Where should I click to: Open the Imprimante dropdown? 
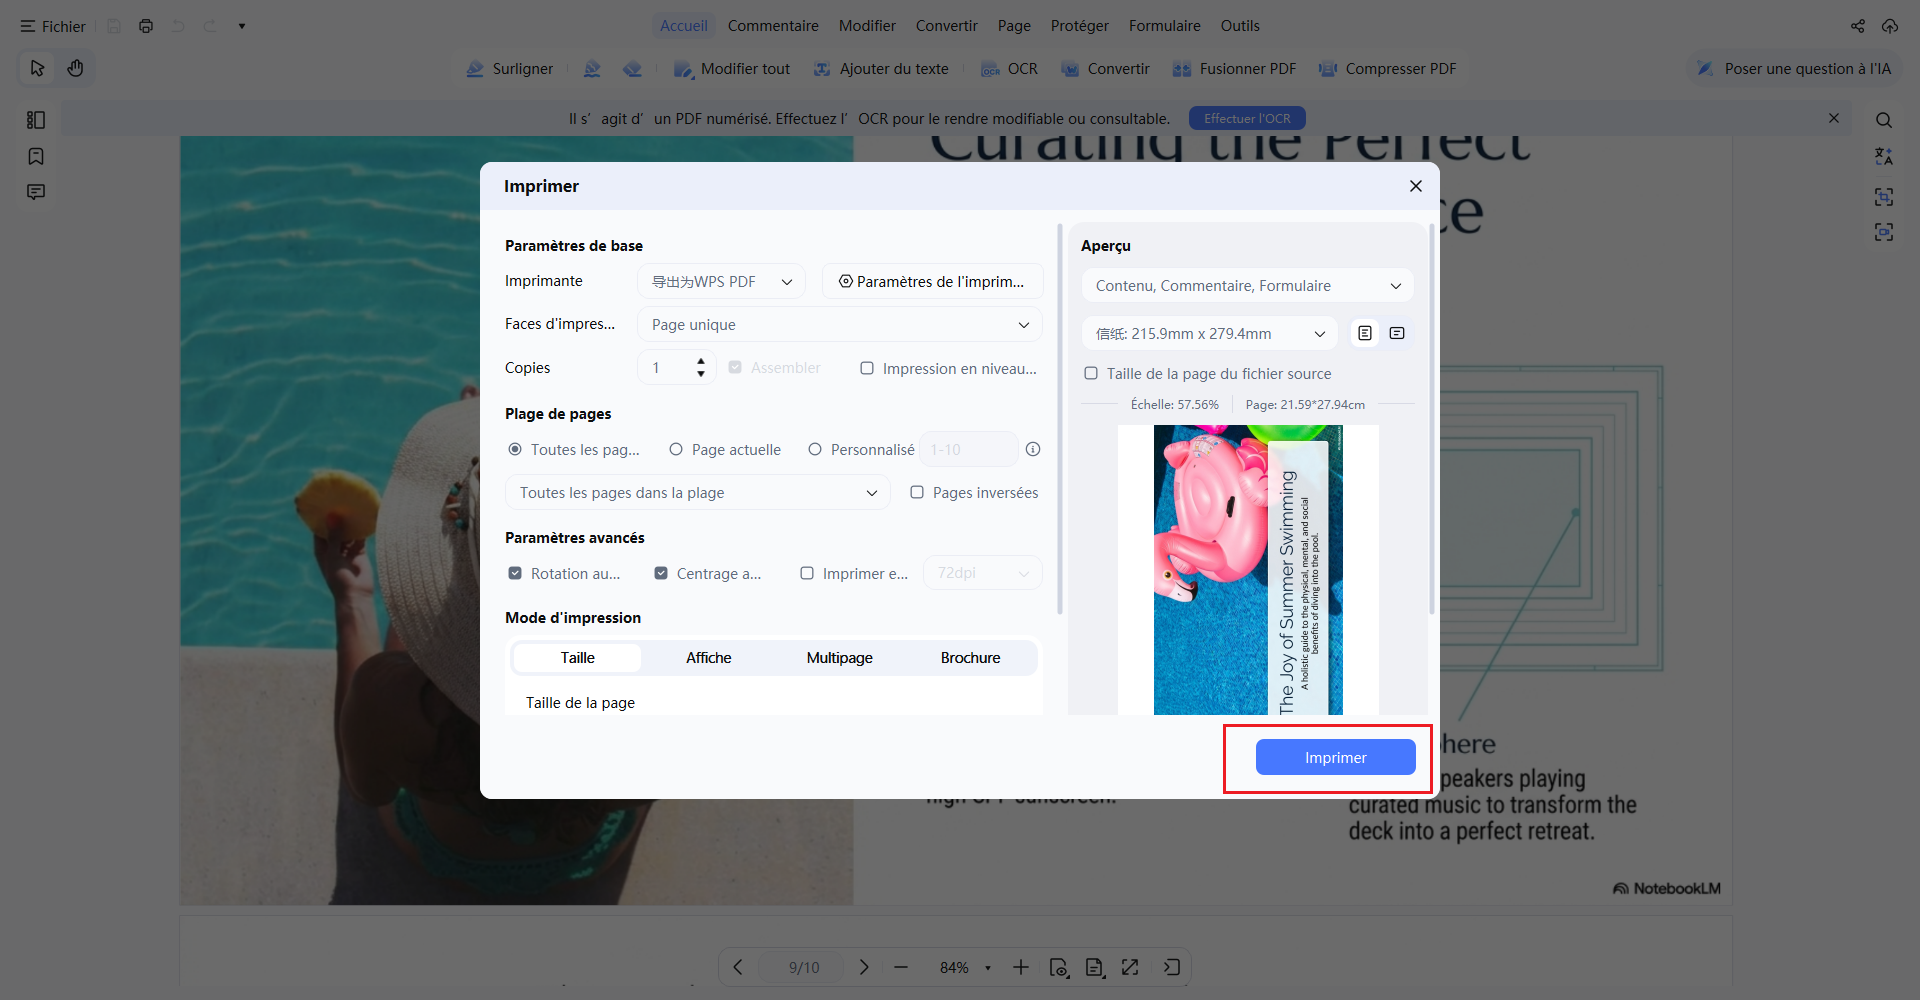click(x=721, y=282)
